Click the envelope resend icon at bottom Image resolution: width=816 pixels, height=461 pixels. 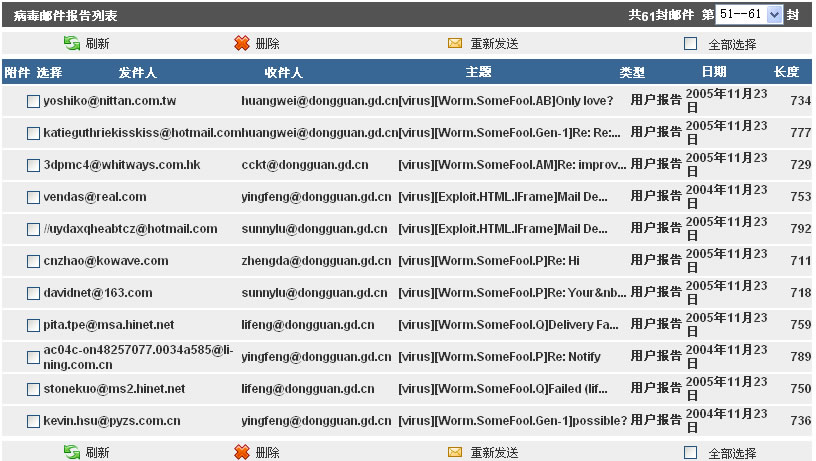(x=455, y=453)
